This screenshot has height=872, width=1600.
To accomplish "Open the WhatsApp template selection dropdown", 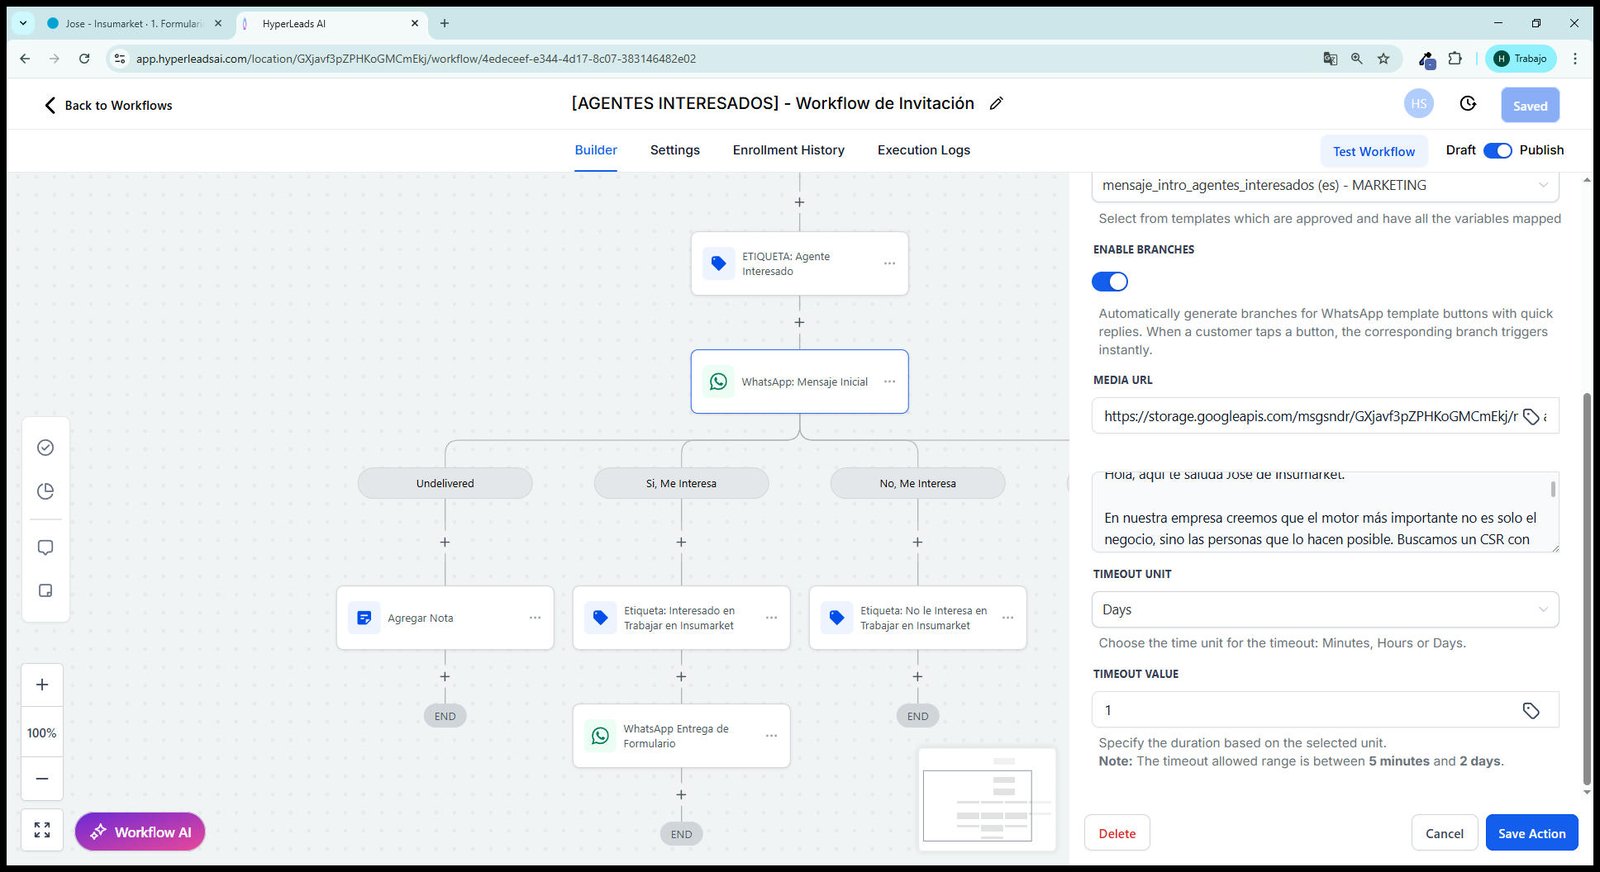I will [x=1325, y=185].
